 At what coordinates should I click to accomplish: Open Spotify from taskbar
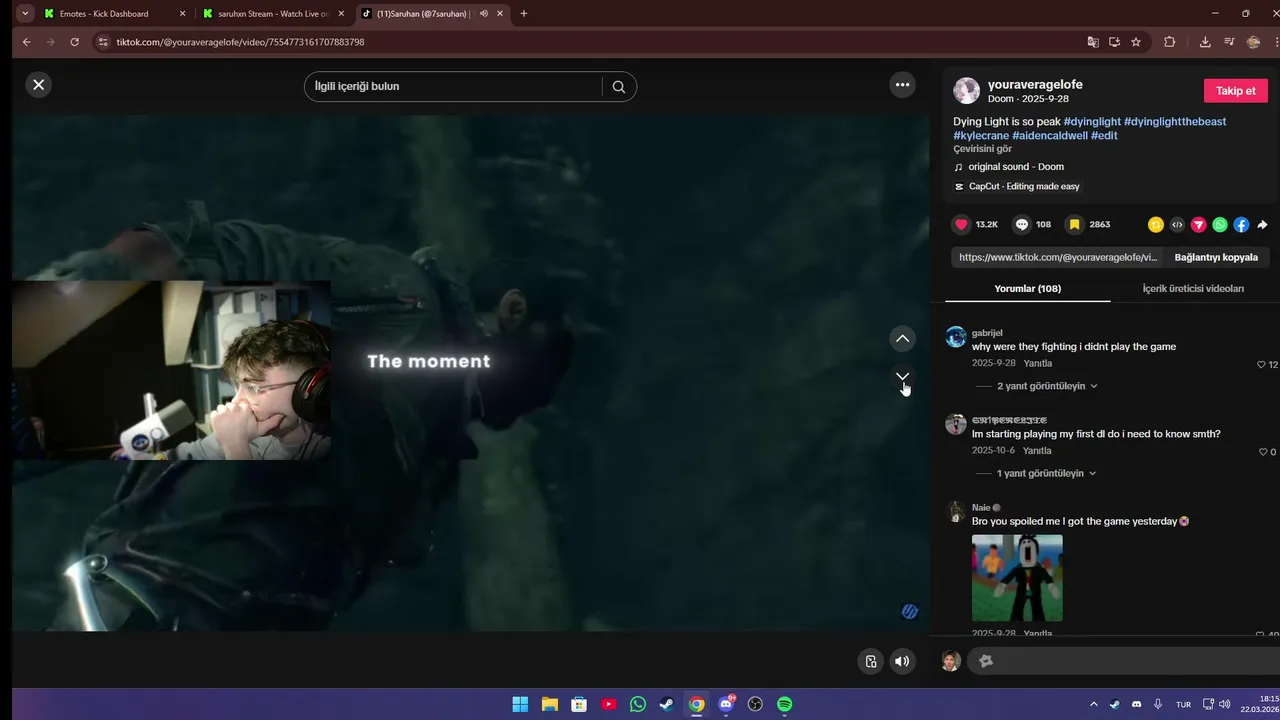tap(785, 704)
